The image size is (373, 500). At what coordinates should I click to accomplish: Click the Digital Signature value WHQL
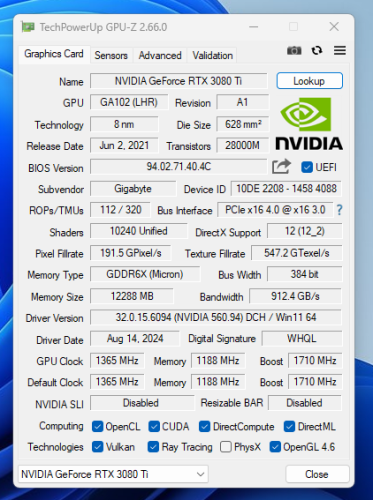pyautogui.click(x=302, y=339)
